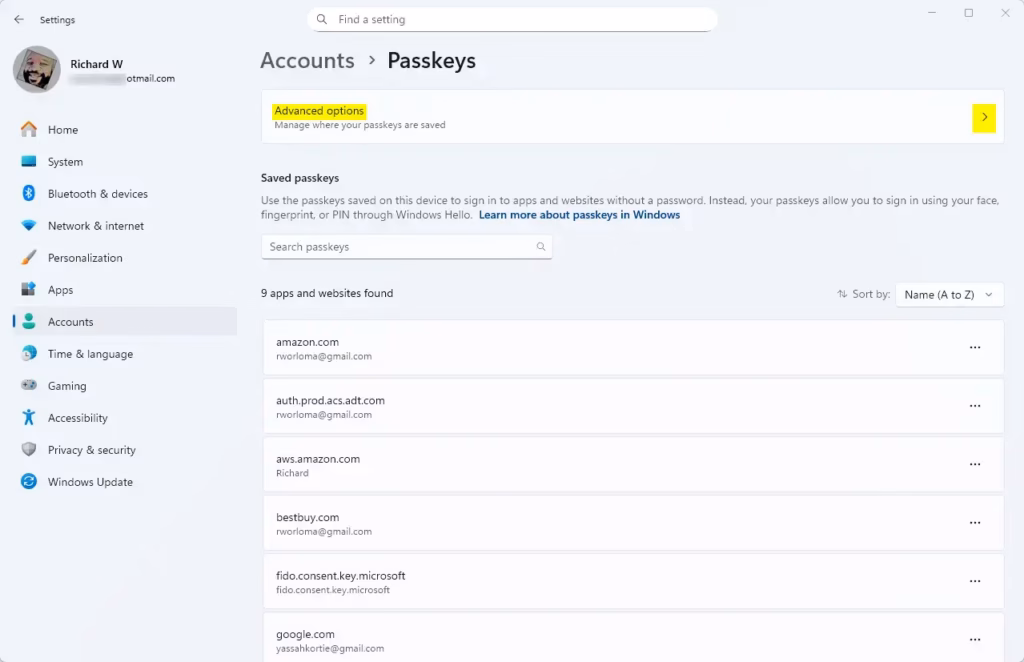The width and height of the screenshot is (1024, 662).
Task: Click the highlighted Advanced options link
Action: click(318, 110)
